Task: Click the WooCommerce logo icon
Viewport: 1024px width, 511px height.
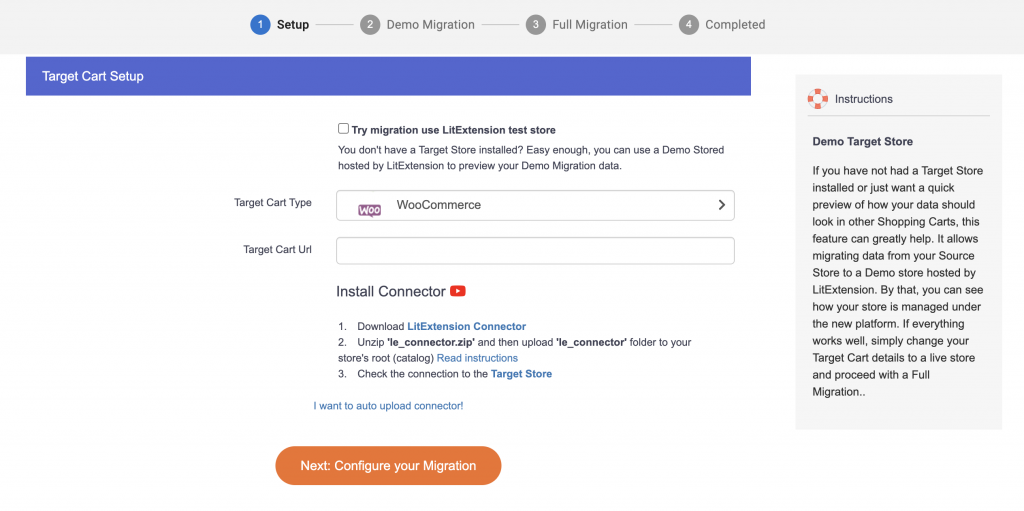Action: (x=370, y=210)
